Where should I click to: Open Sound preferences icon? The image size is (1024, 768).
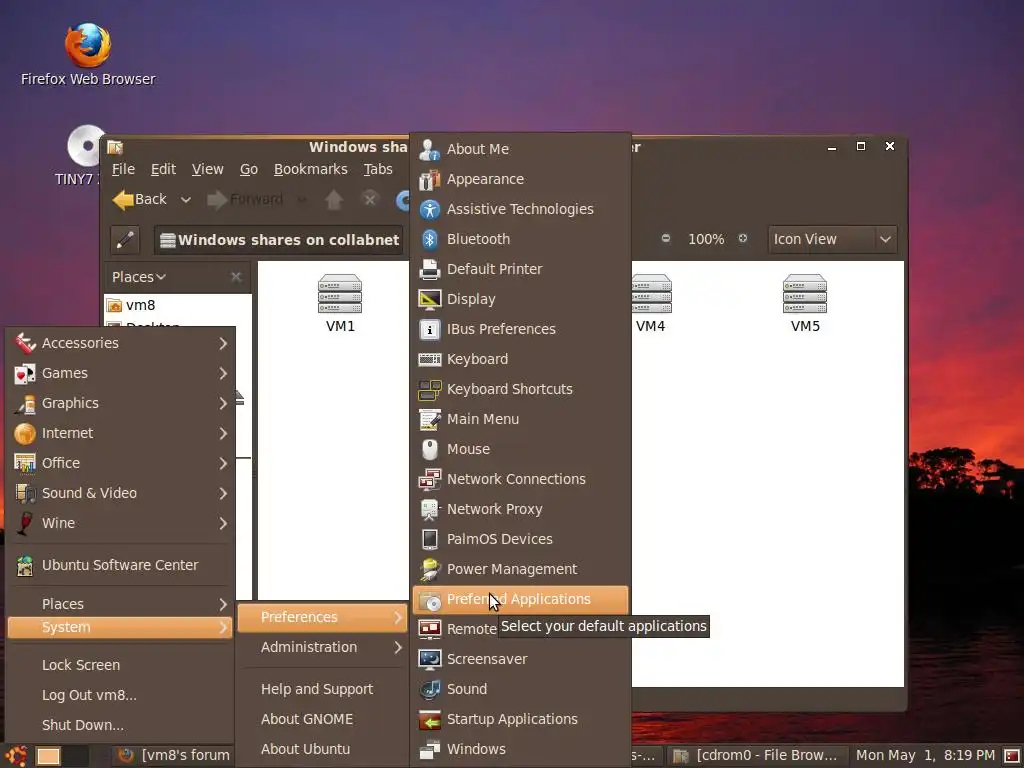point(429,689)
